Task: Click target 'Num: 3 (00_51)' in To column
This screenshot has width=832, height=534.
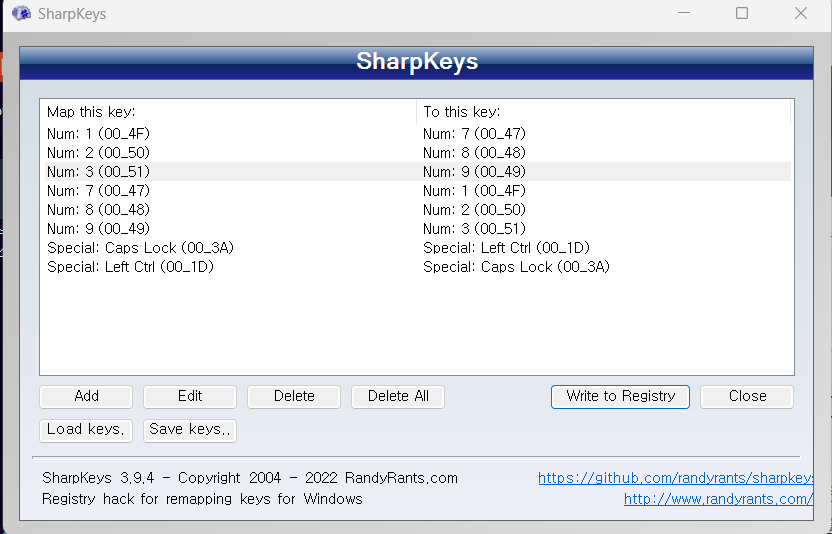Action: (474, 229)
